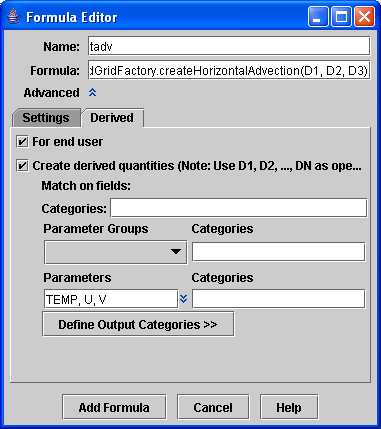
Task: Switch to the Settings tab
Action: click(46, 118)
